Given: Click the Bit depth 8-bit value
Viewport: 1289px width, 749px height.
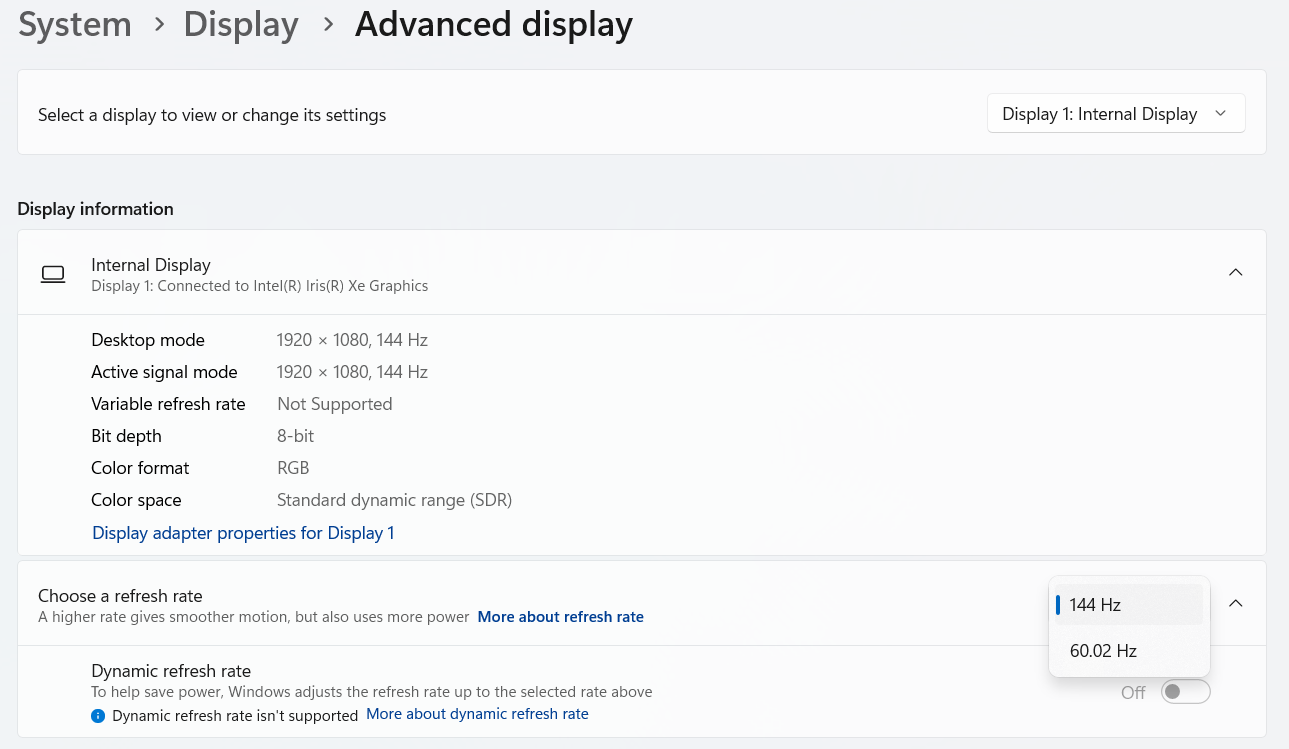Looking at the screenshot, I should [295, 436].
